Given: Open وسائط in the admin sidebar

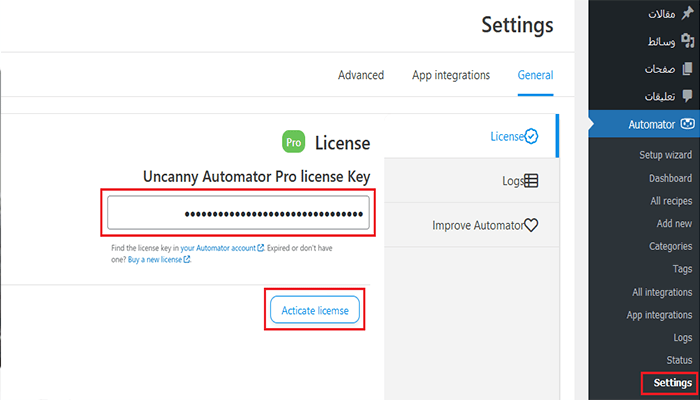Looking at the screenshot, I should click(662, 42).
